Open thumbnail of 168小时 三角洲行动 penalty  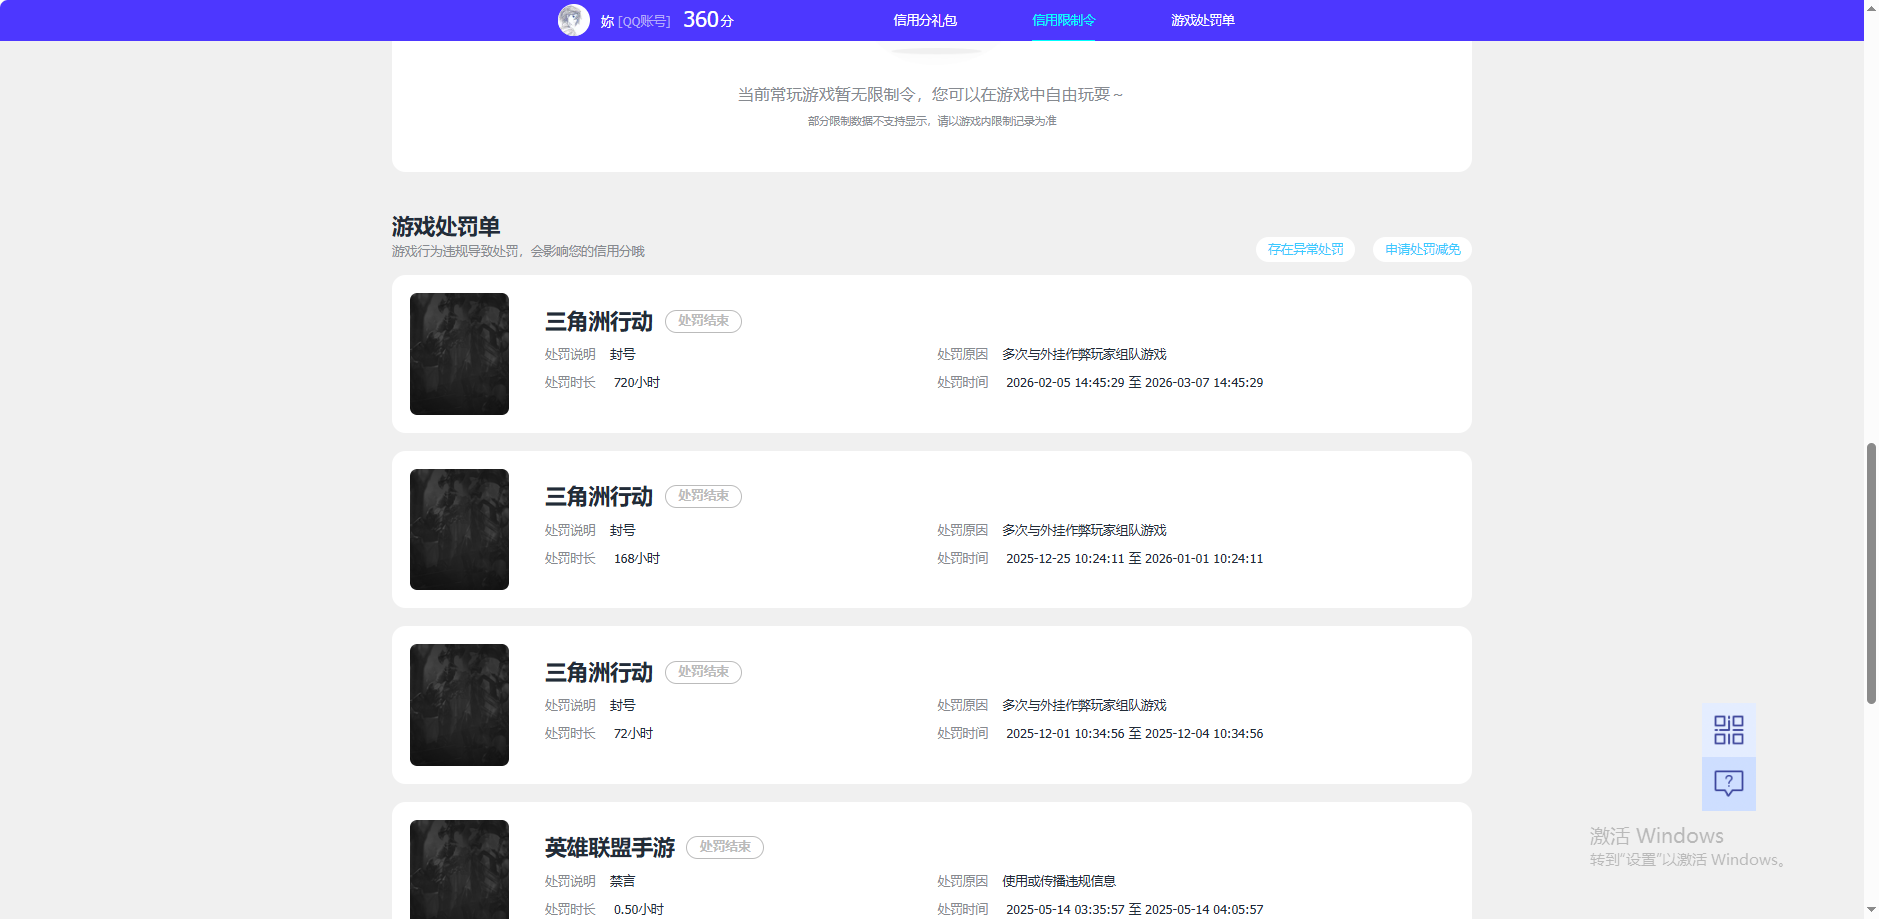459,529
